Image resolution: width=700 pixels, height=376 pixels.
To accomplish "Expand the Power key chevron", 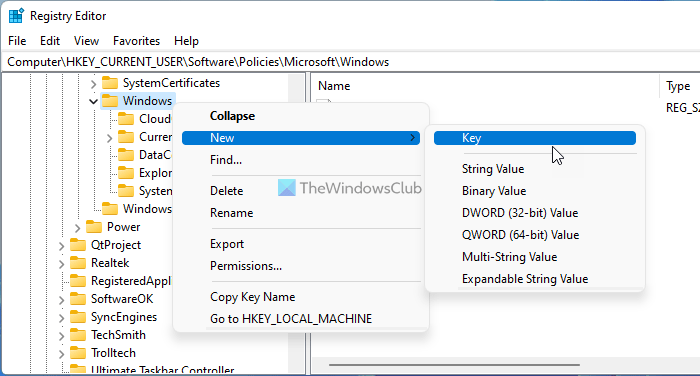I will [77, 228].
